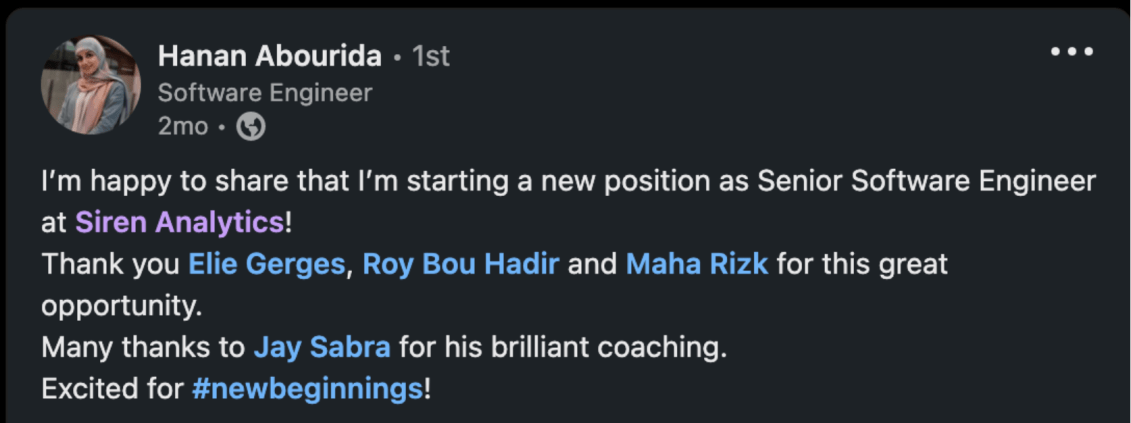Click "Senior Software Engineer" in the post body
The image size is (1131, 423).
tap(927, 183)
